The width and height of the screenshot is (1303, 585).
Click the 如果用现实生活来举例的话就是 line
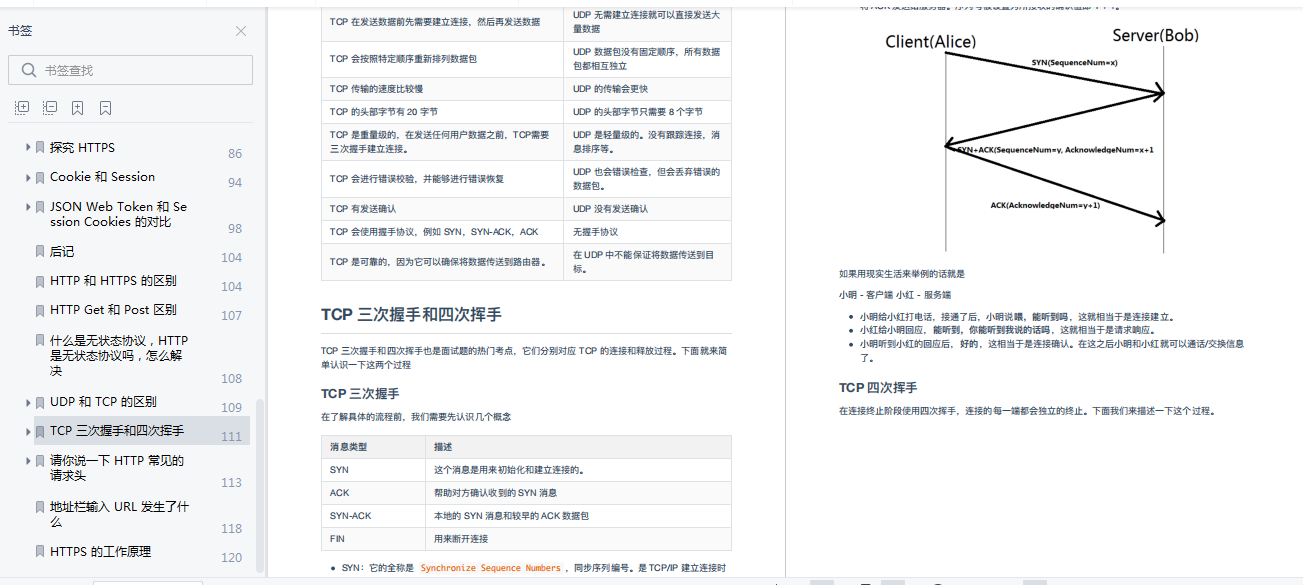point(902,274)
